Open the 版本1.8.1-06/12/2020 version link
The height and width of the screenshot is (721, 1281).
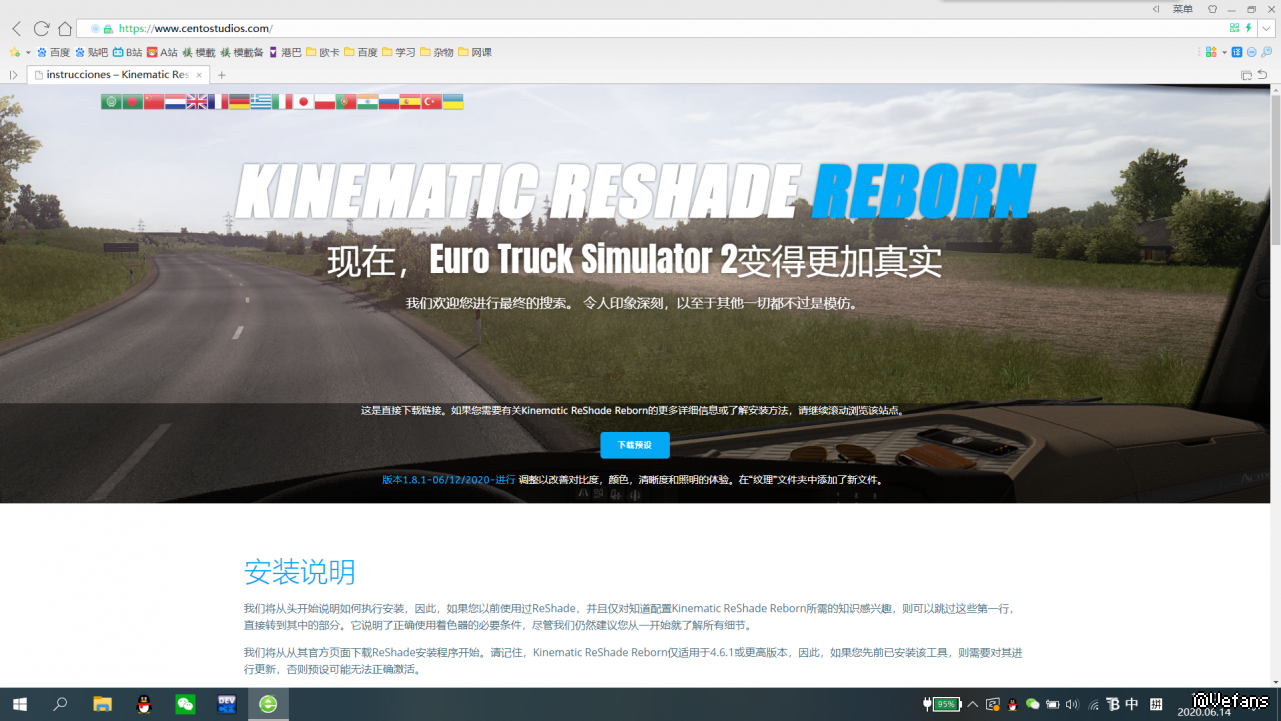pos(449,480)
